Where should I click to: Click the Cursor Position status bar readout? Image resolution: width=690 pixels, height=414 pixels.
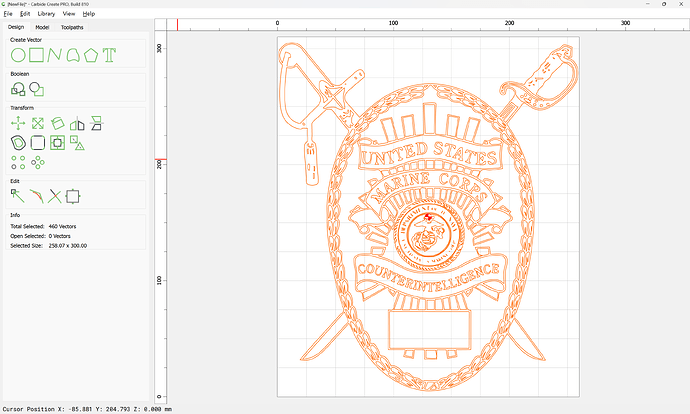pyautogui.click(x=87, y=409)
